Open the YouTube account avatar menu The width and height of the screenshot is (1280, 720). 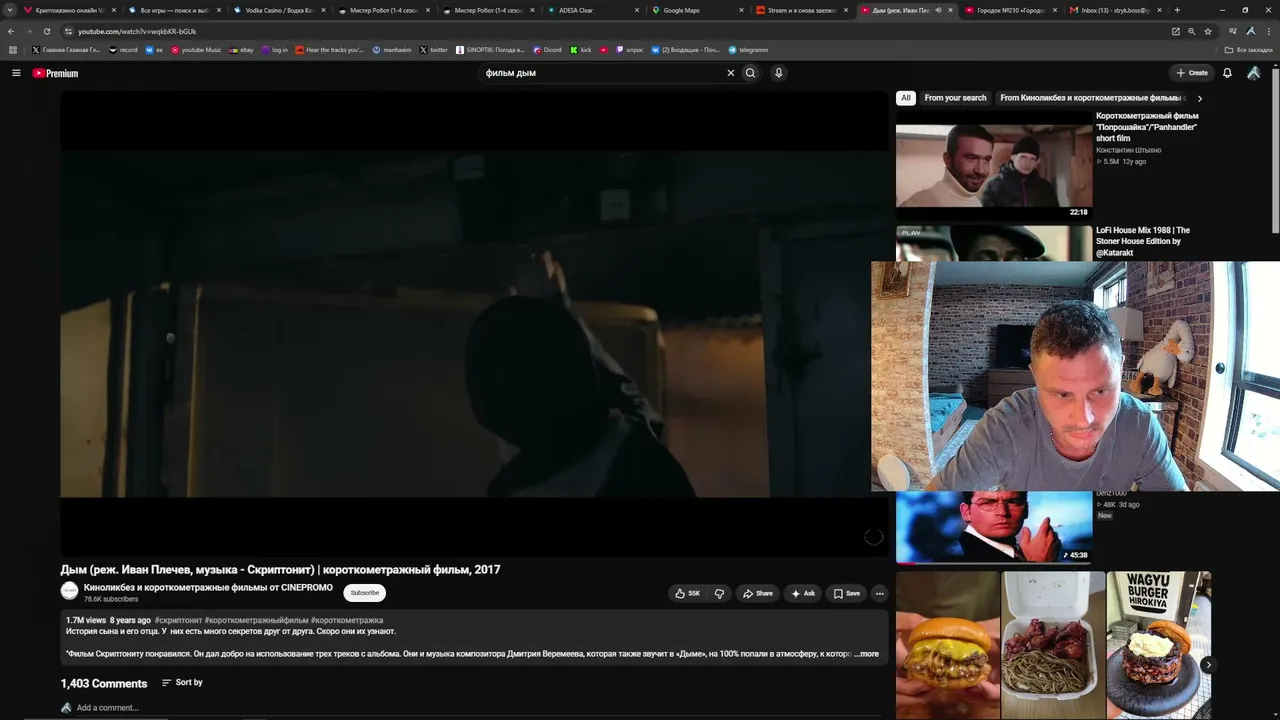point(1254,73)
